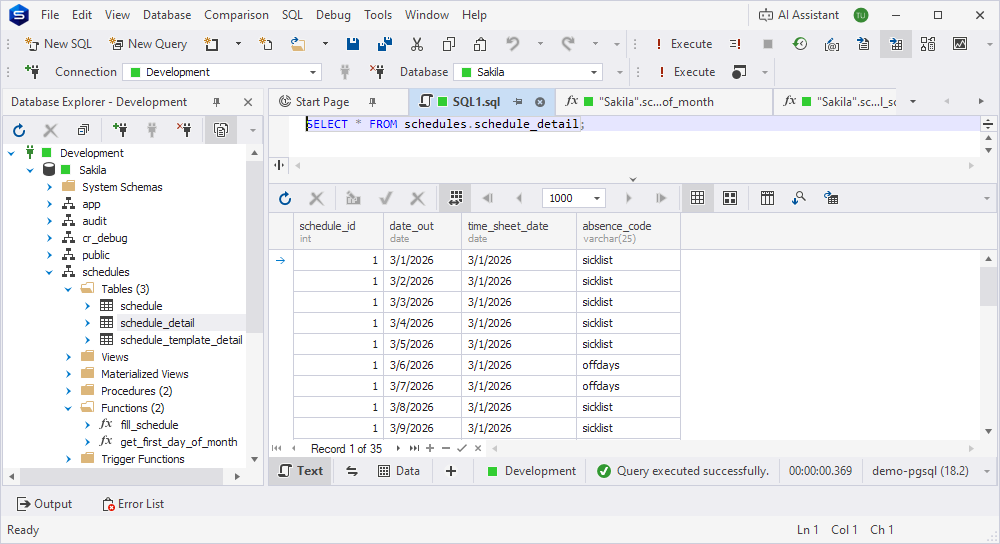1000x544 pixels.
Task: Expand the Materialized Views folder
Action: tap(68, 374)
